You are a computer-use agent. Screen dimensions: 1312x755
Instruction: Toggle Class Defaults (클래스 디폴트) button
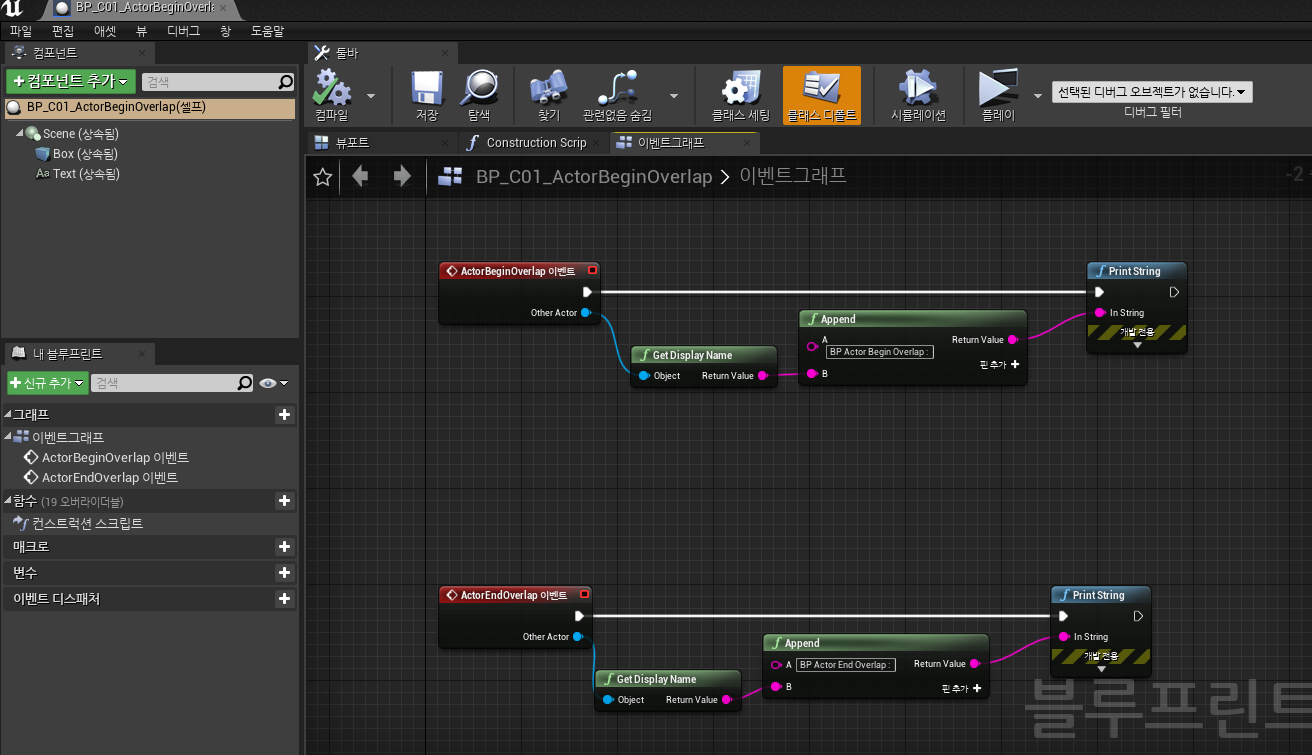pos(822,96)
